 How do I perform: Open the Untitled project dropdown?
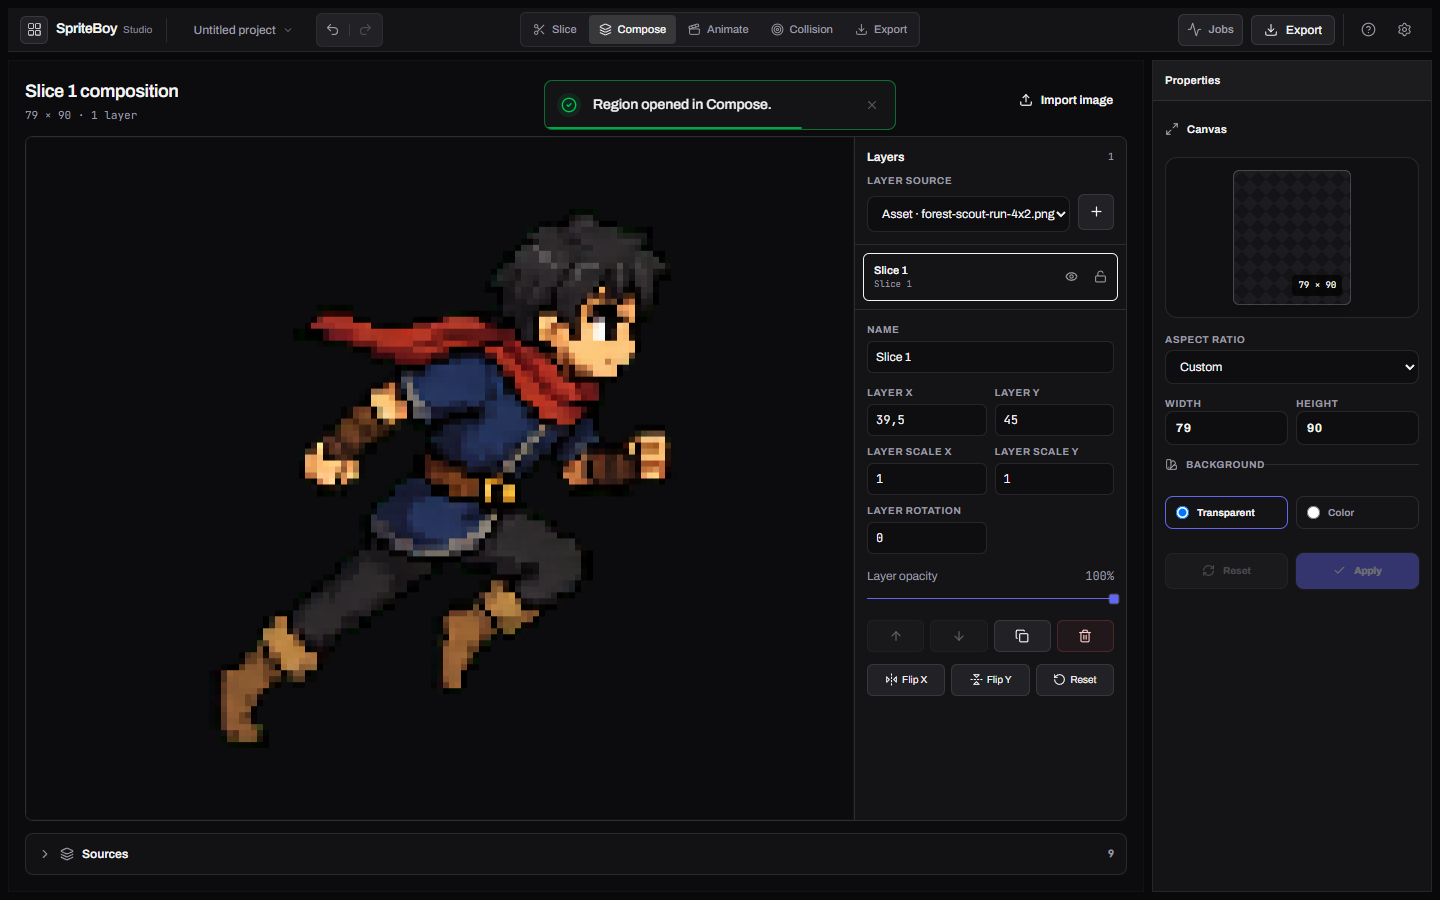point(243,30)
